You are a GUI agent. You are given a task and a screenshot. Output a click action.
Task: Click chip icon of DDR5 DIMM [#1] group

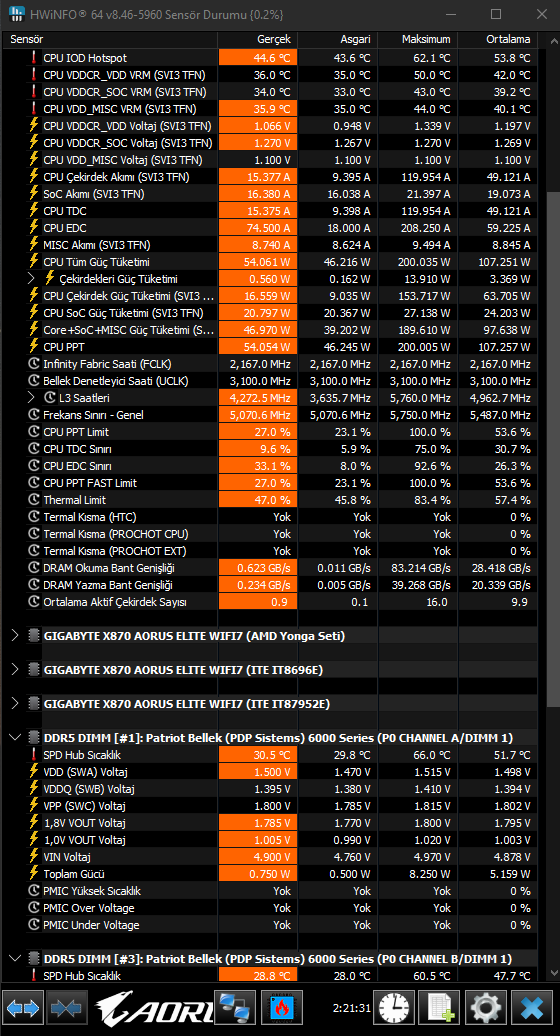coord(34,737)
